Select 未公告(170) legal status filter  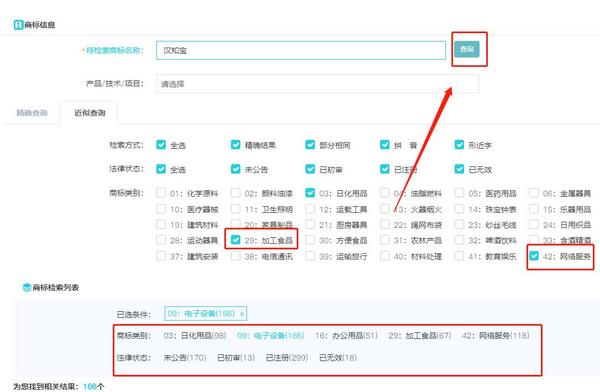[185, 358]
